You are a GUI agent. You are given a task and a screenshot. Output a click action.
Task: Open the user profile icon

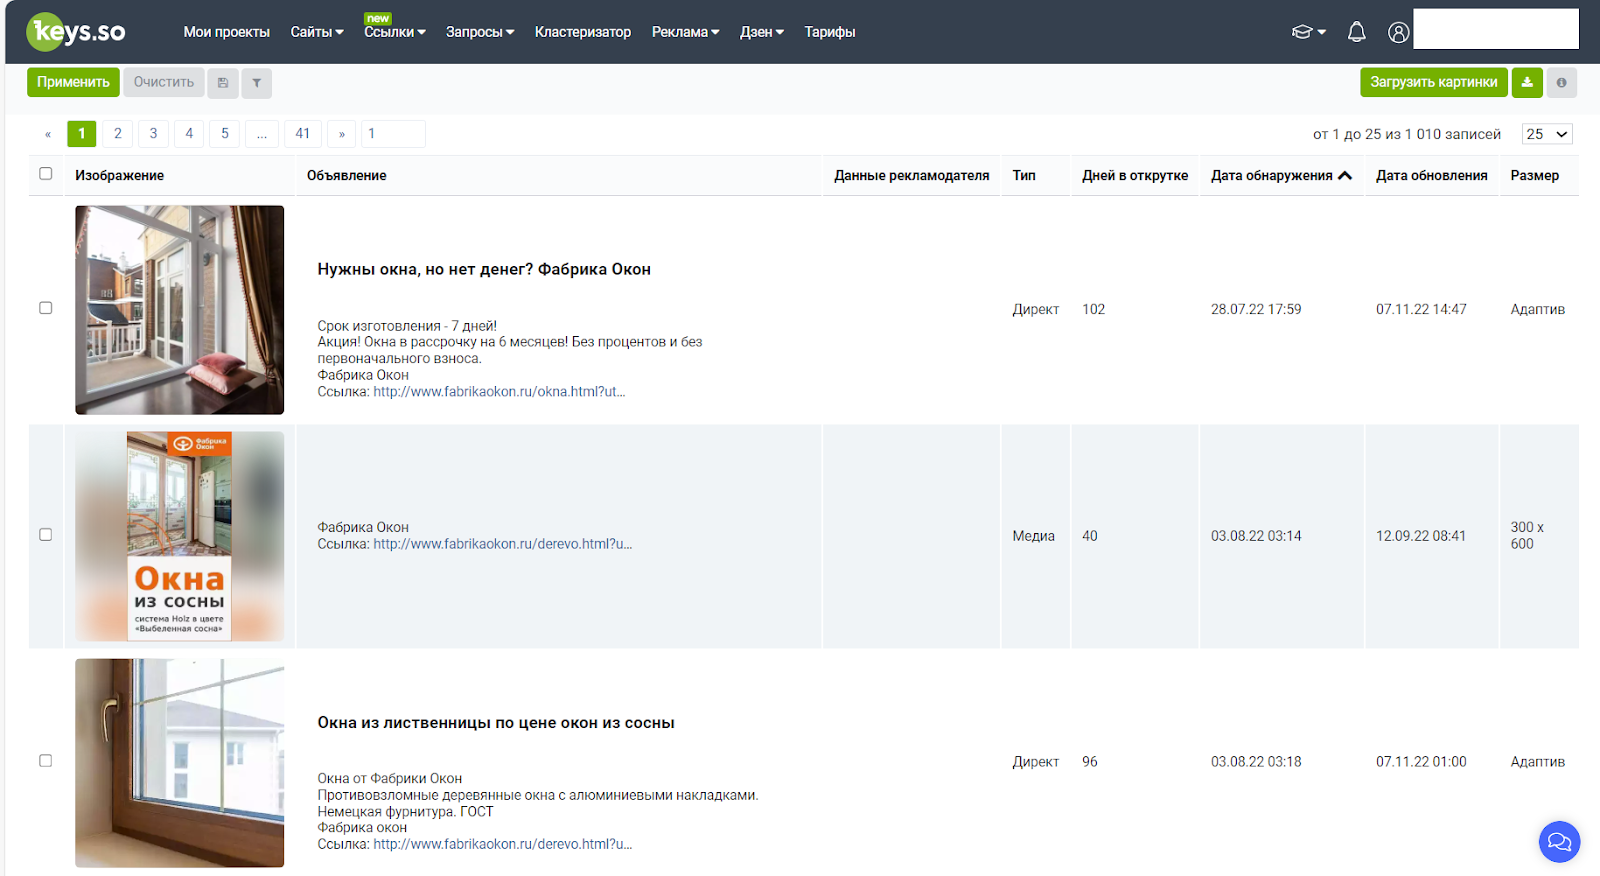click(x=1398, y=32)
